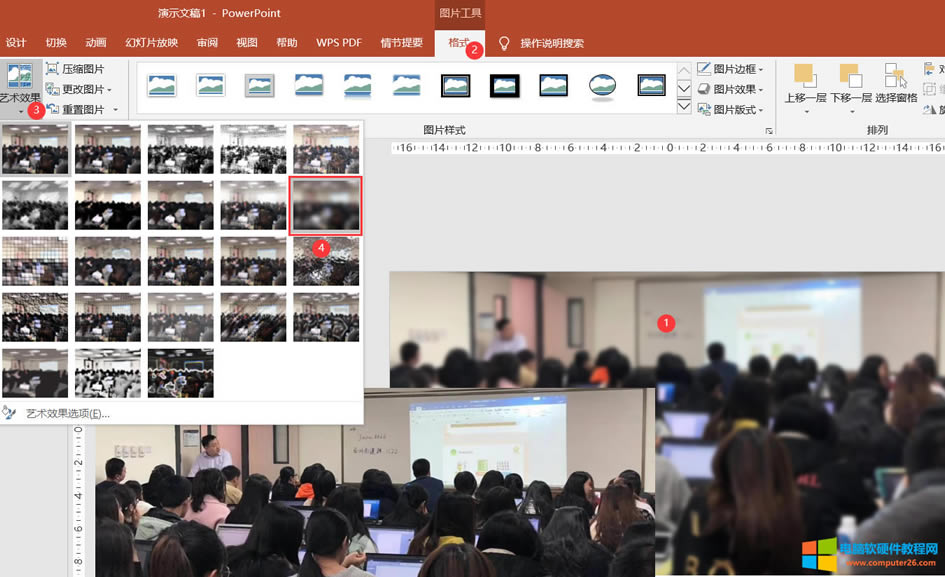The image size is (945, 577).
Task: Open the Picture Styles gallery more arrow
Action: (x=684, y=105)
